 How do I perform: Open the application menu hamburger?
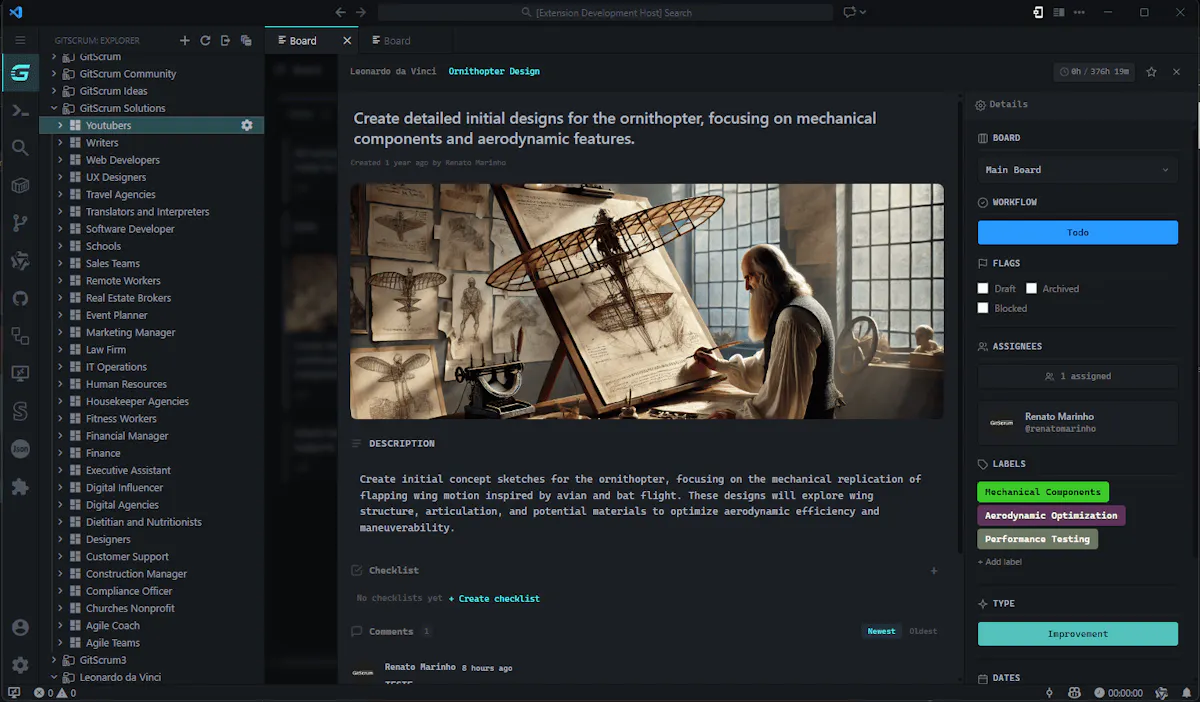point(20,40)
